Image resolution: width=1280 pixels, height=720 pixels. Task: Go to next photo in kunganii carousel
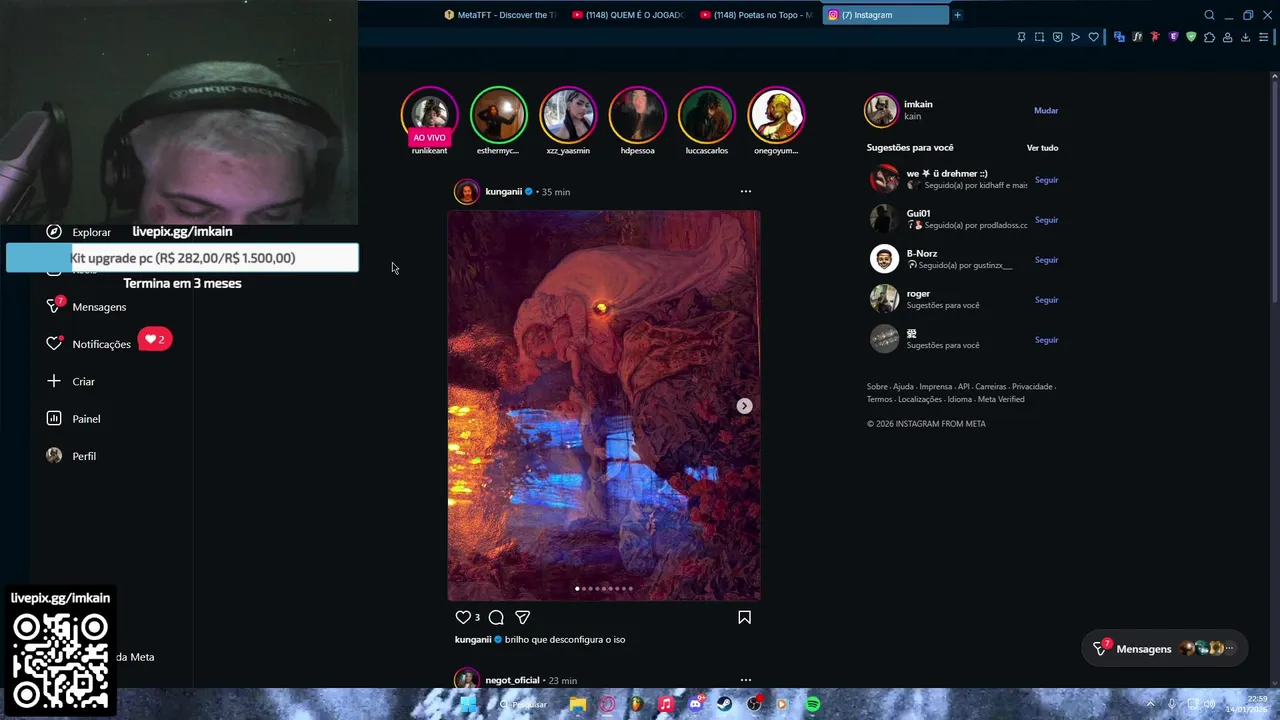[x=744, y=406]
